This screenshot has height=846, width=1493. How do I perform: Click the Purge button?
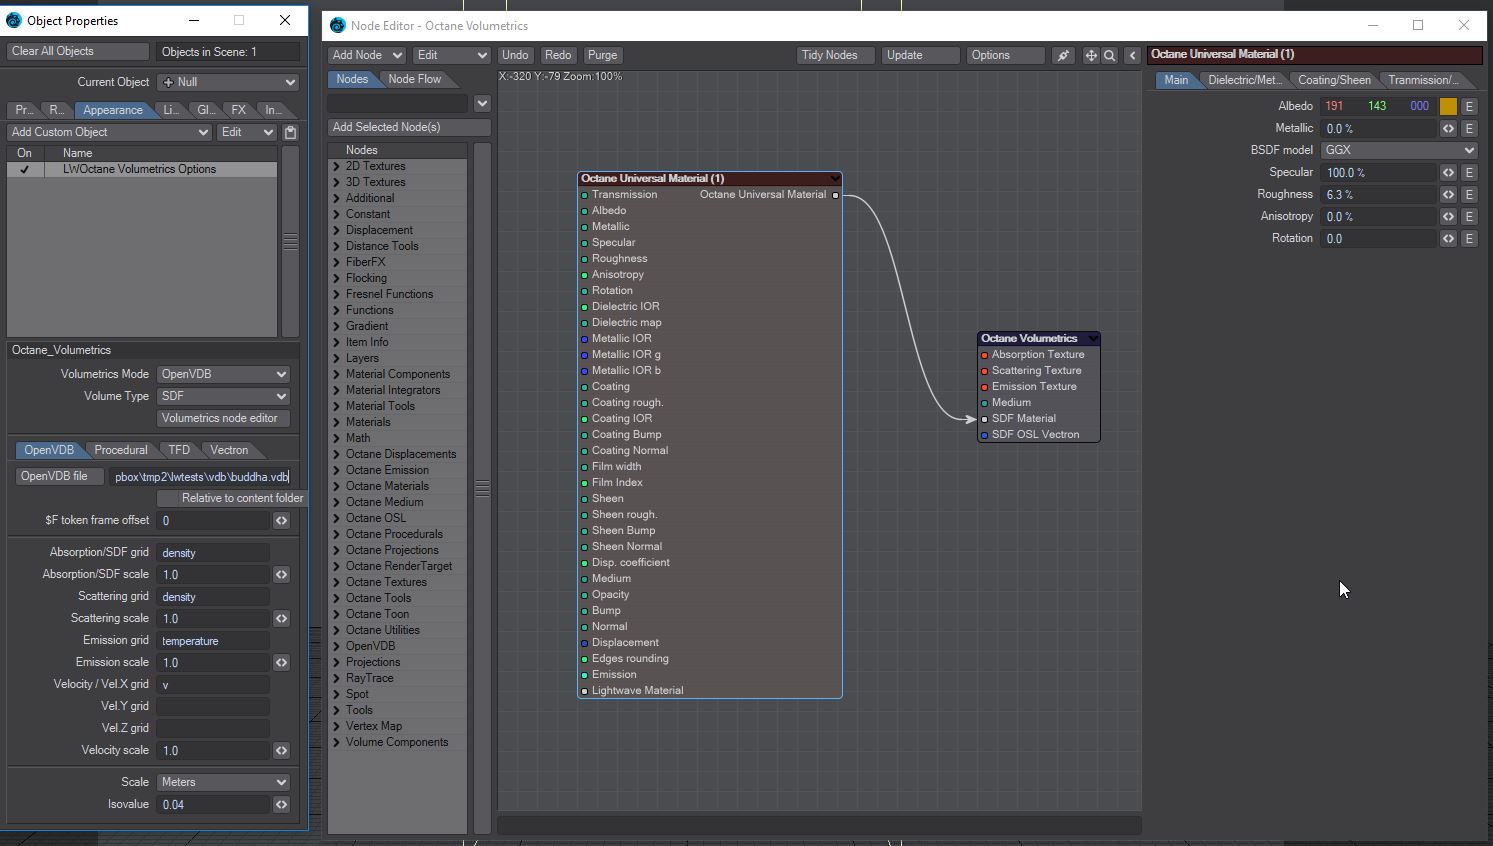click(x=602, y=55)
